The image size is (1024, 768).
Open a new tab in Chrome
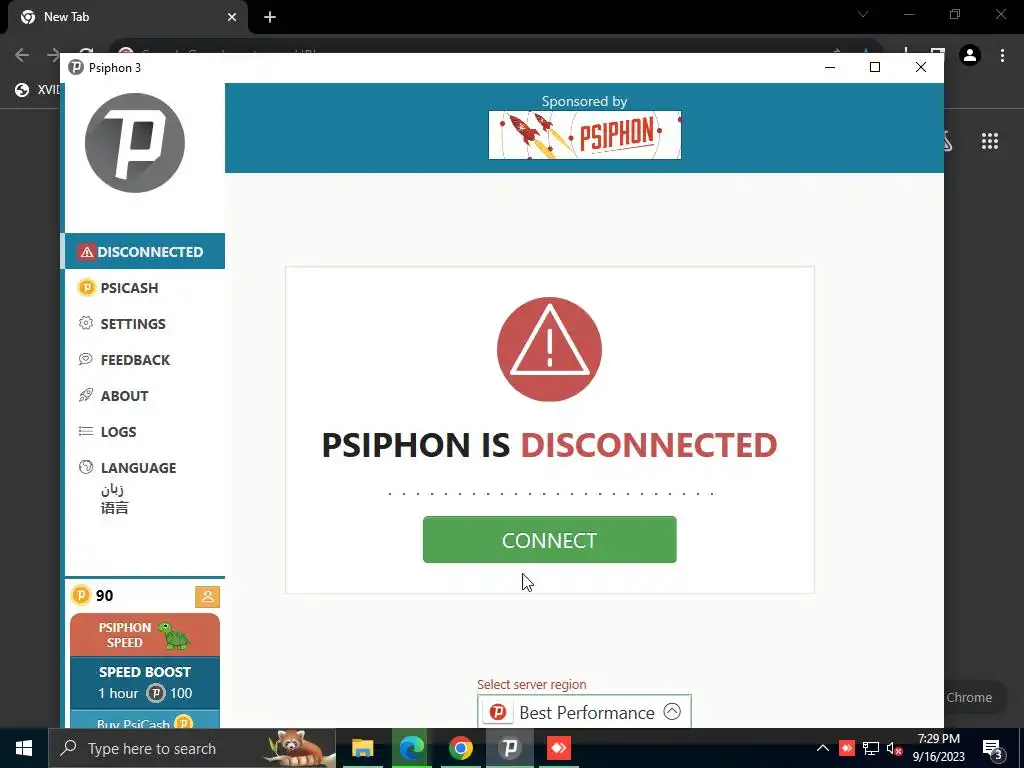click(270, 17)
